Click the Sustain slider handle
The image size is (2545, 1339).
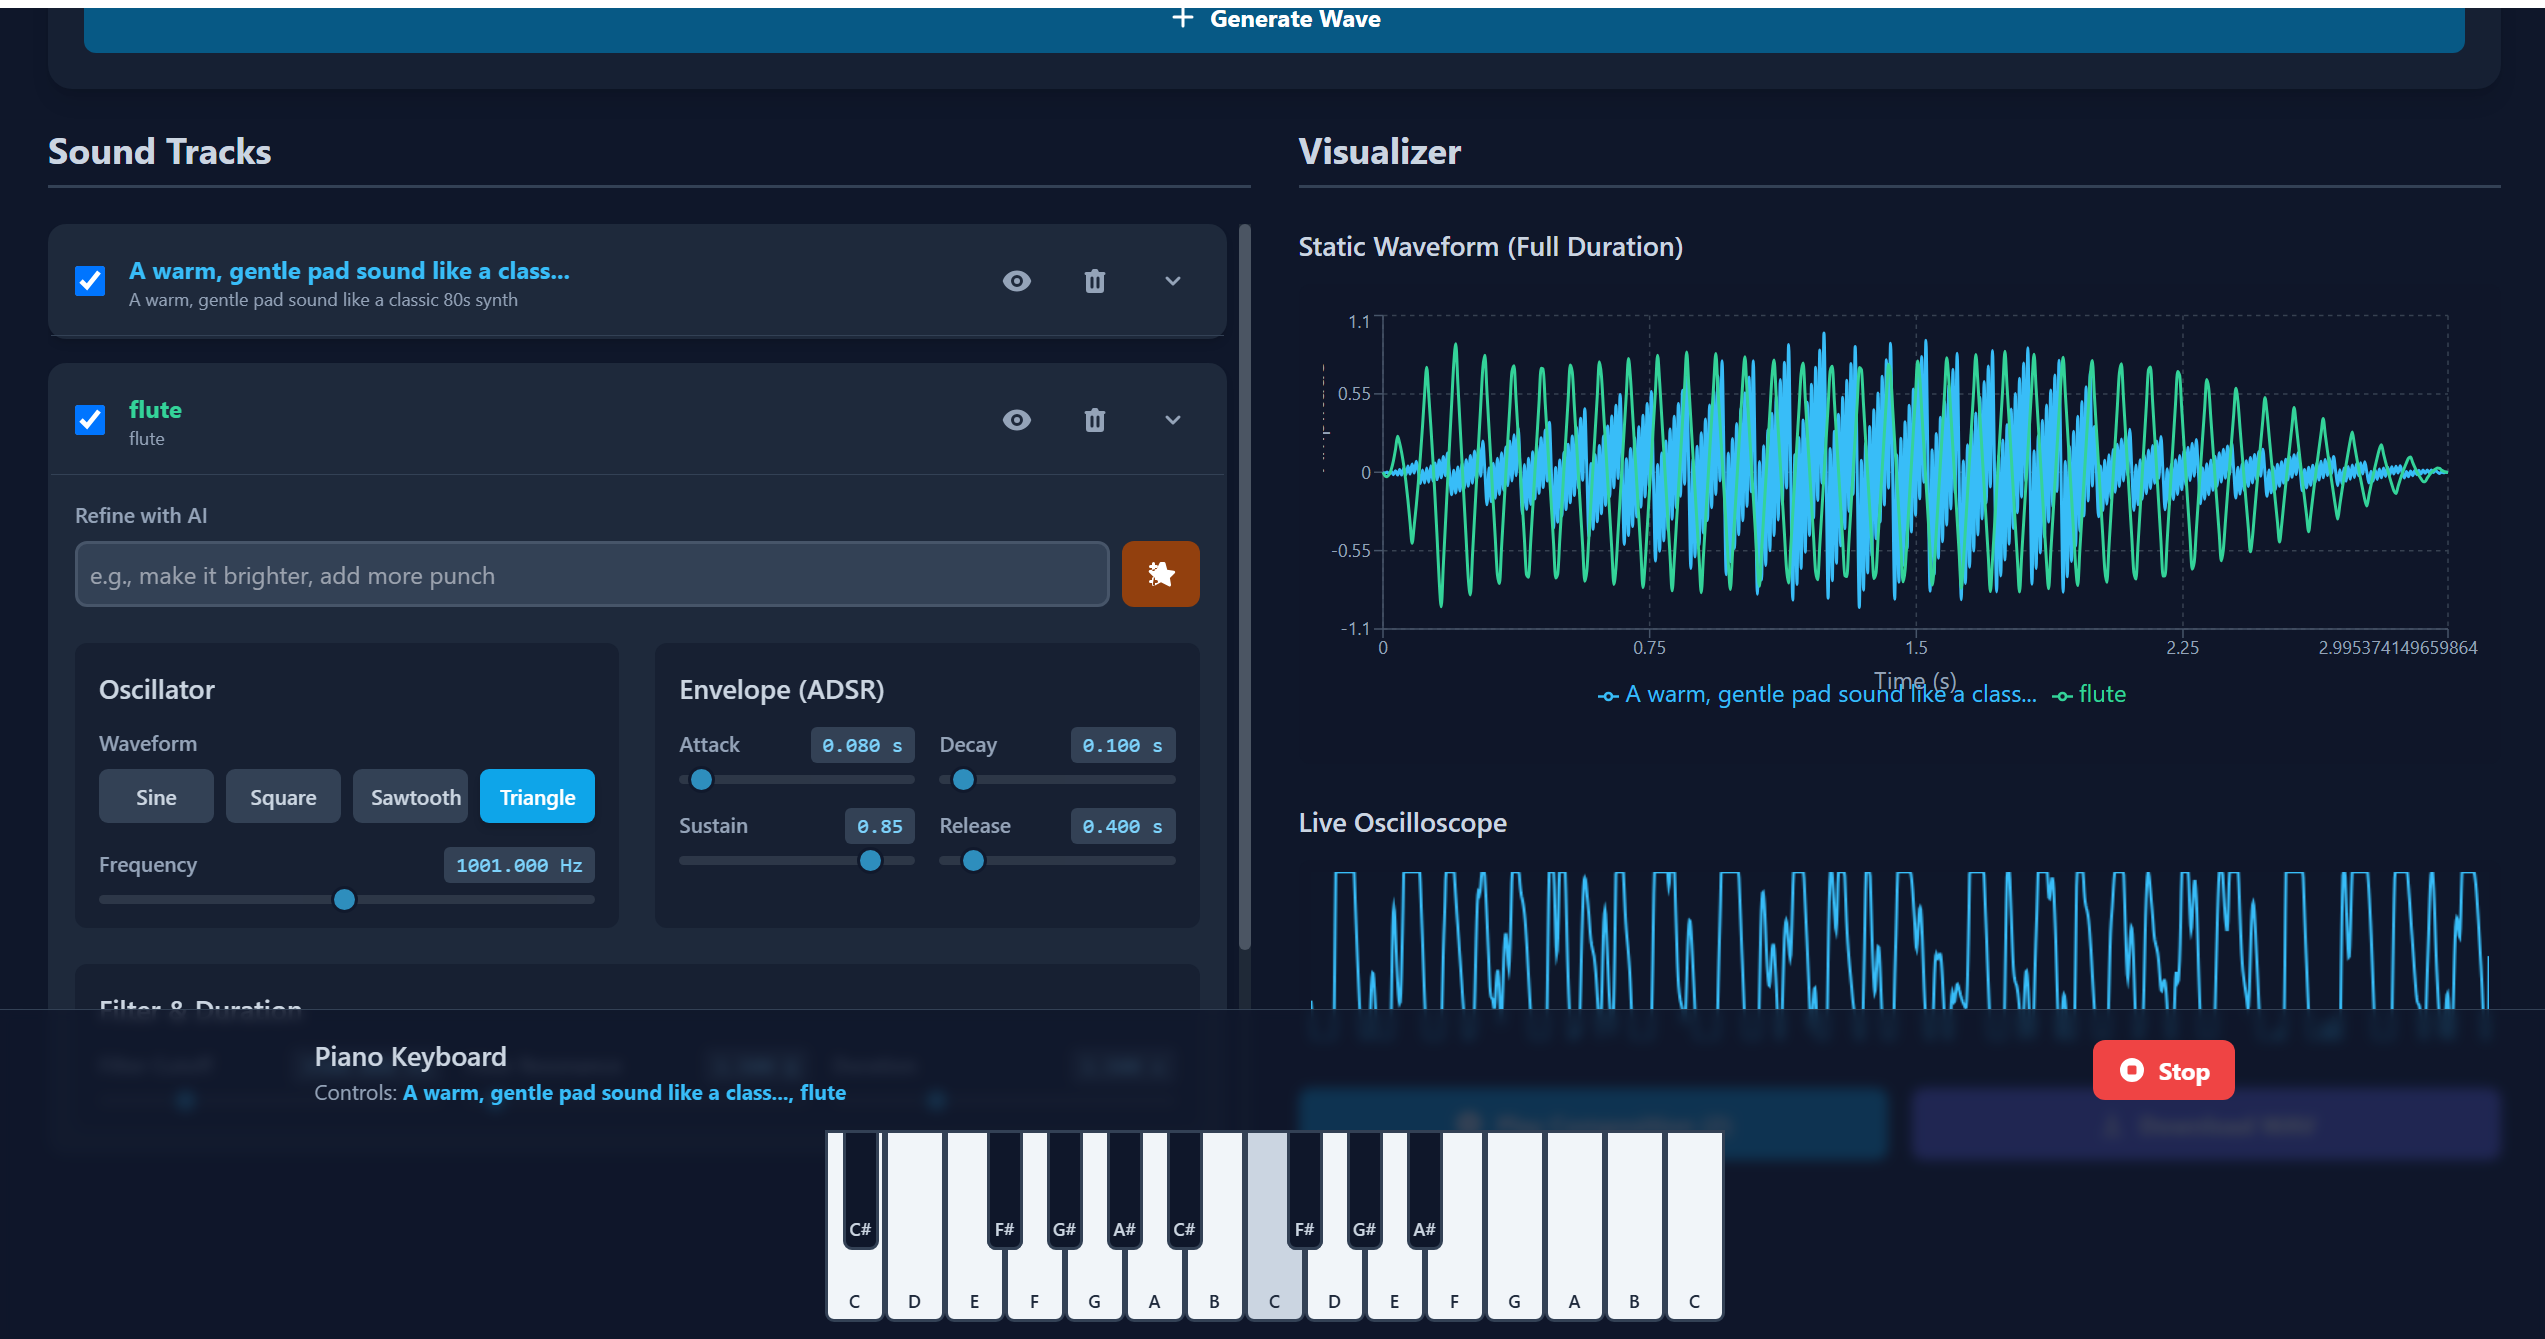click(870, 860)
